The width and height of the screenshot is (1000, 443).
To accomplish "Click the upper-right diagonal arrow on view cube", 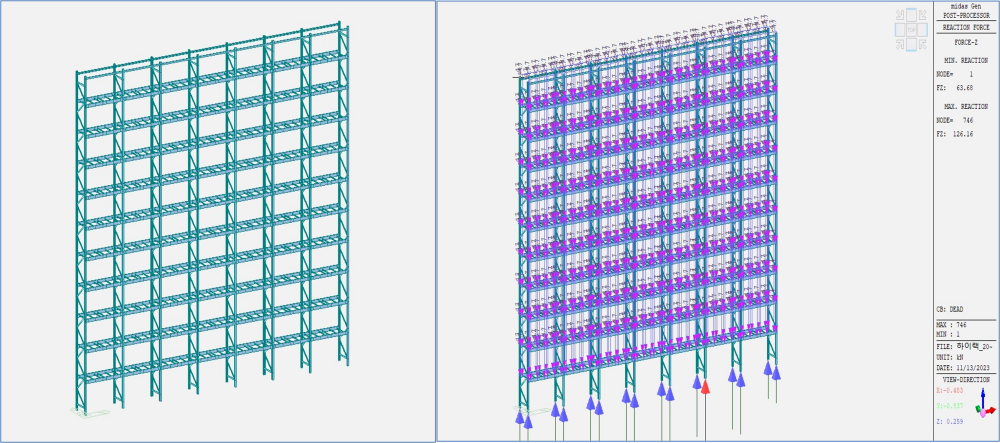I will click(922, 15).
